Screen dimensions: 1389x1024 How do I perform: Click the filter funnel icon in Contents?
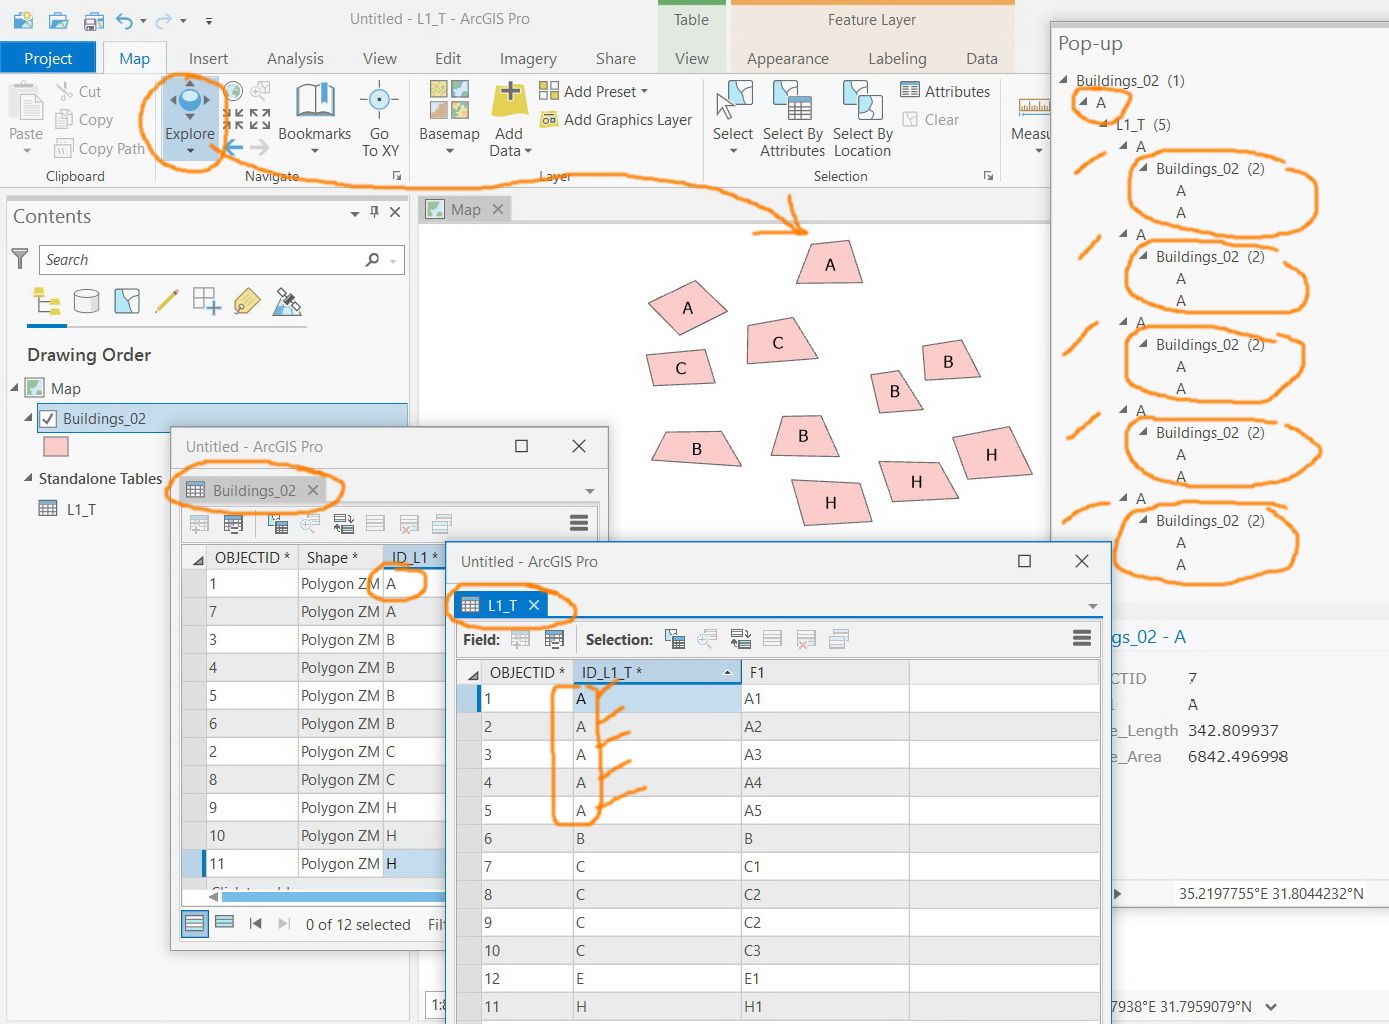click(x=20, y=259)
